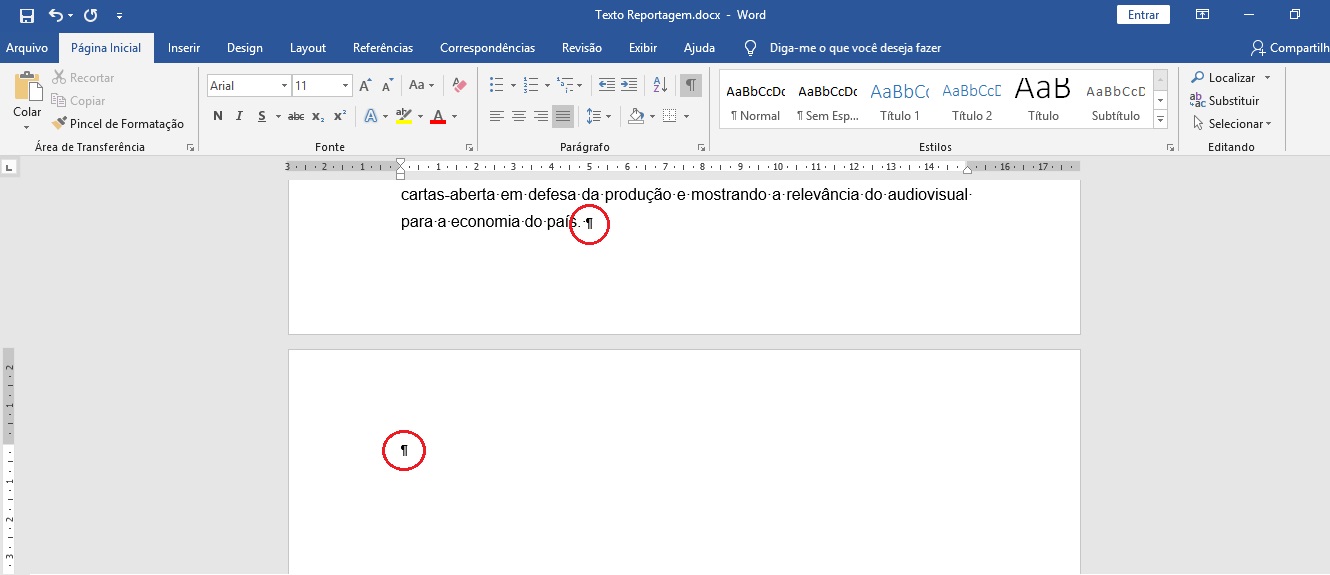The height and width of the screenshot is (575, 1330).
Task: Switch to the Design tab
Action: 245,48
